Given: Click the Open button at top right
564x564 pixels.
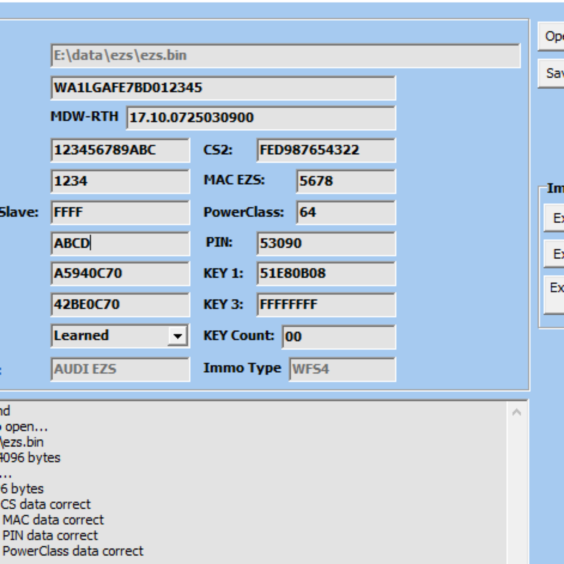Looking at the screenshot, I should coord(551,37).
